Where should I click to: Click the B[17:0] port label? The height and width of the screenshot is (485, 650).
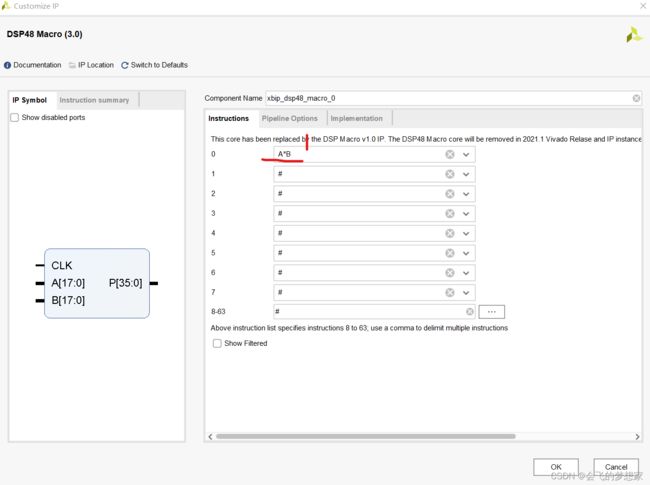68,301
